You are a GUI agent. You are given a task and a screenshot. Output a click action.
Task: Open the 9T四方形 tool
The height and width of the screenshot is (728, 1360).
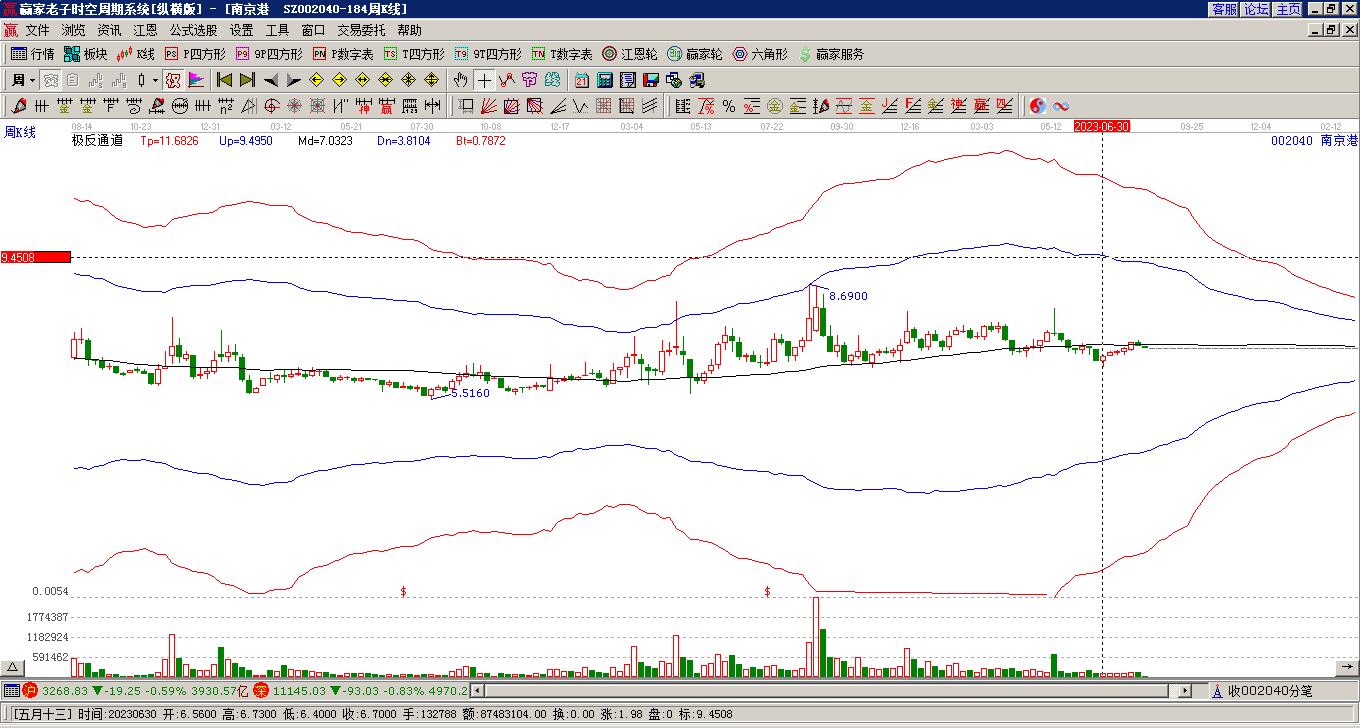(x=488, y=54)
